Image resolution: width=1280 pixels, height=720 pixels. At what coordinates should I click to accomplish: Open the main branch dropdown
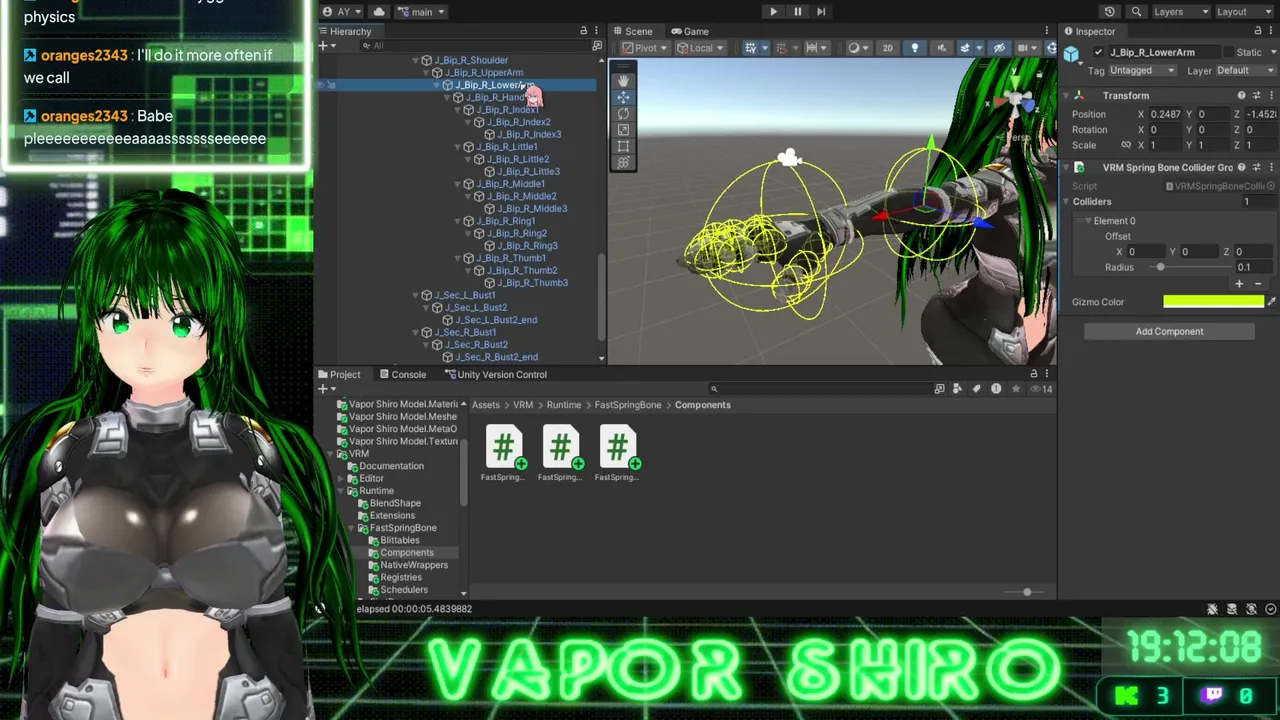click(x=421, y=12)
